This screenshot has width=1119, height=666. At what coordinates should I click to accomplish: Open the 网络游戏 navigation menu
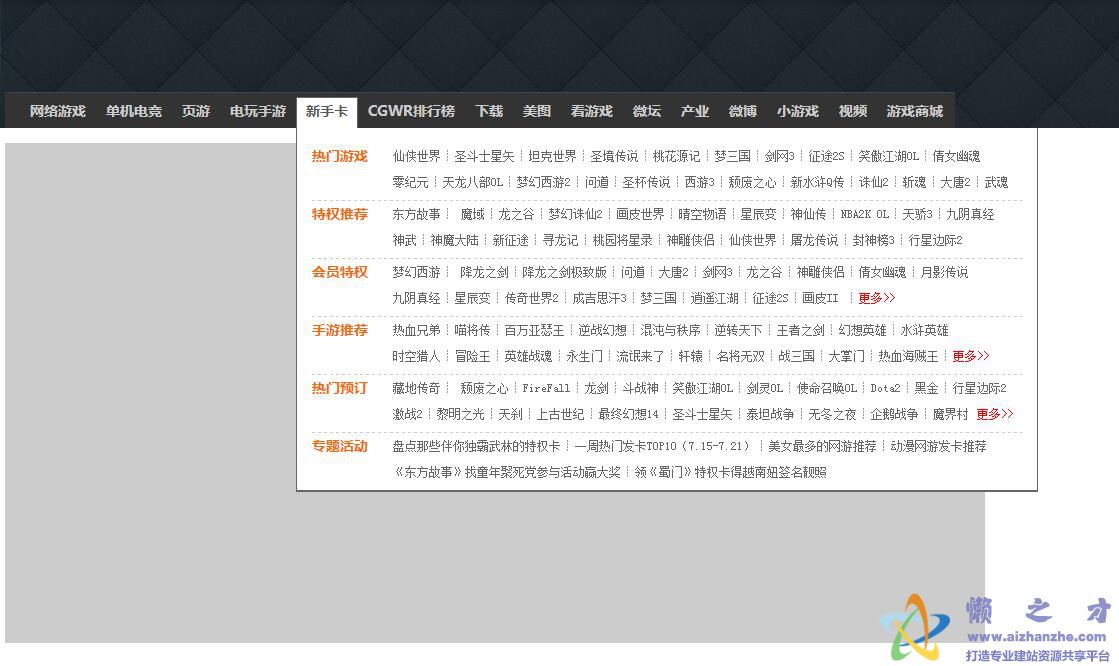coord(58,111)
